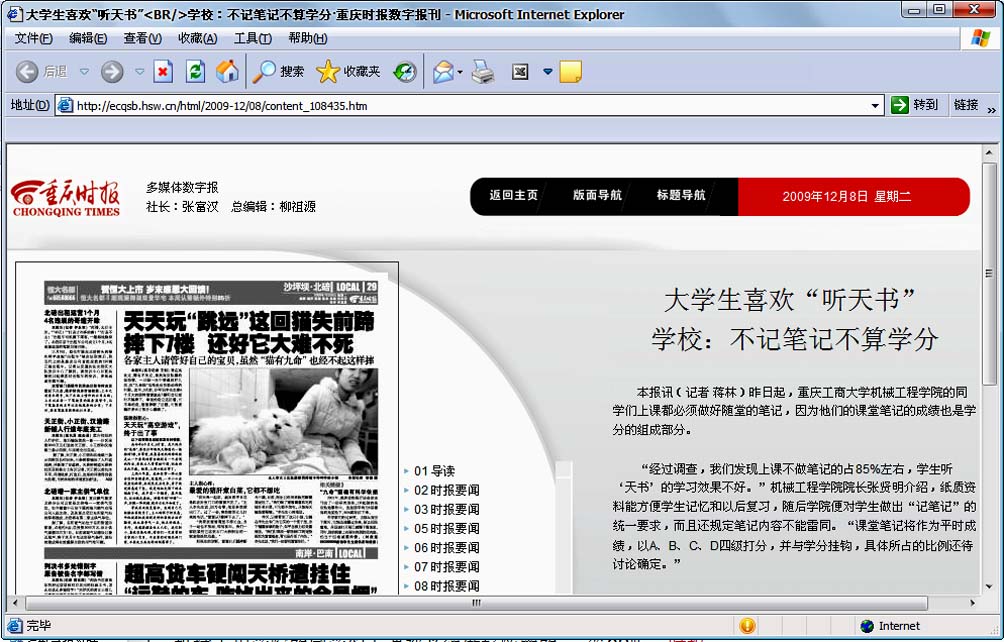This screenshot has width=1004, height=642.
Task: Expand the Back button history dropdown
Action: [84, 72]
